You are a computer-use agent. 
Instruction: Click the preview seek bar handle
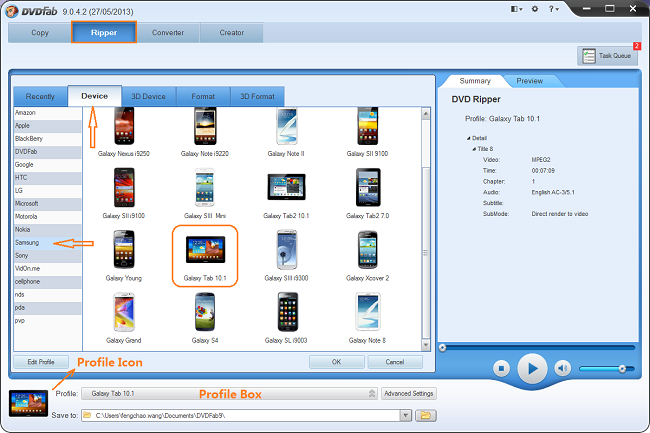coord(442,348)
